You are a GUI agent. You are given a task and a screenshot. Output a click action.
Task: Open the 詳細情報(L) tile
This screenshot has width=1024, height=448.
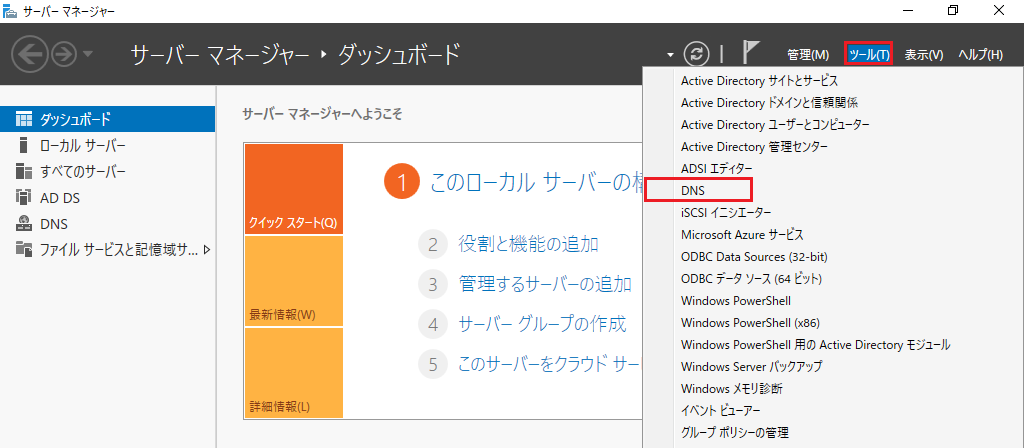click(293, 372)
